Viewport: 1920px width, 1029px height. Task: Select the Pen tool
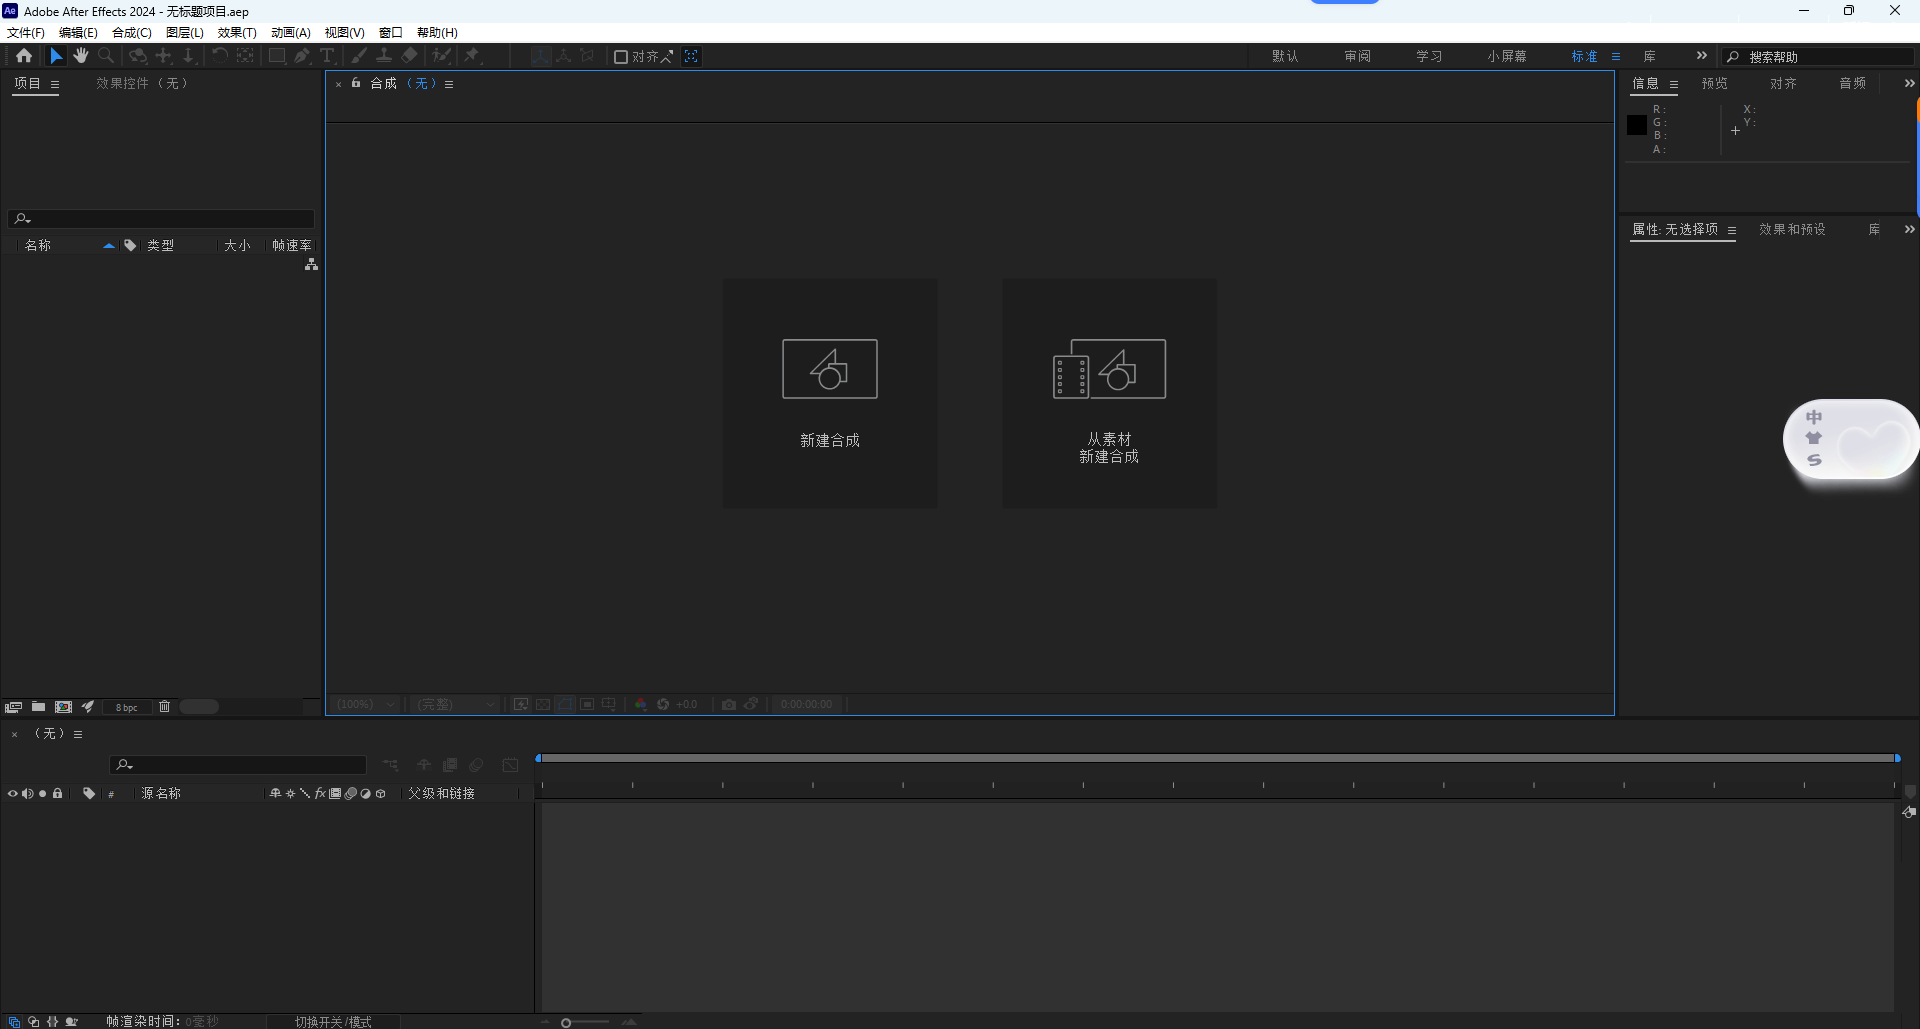302,56
